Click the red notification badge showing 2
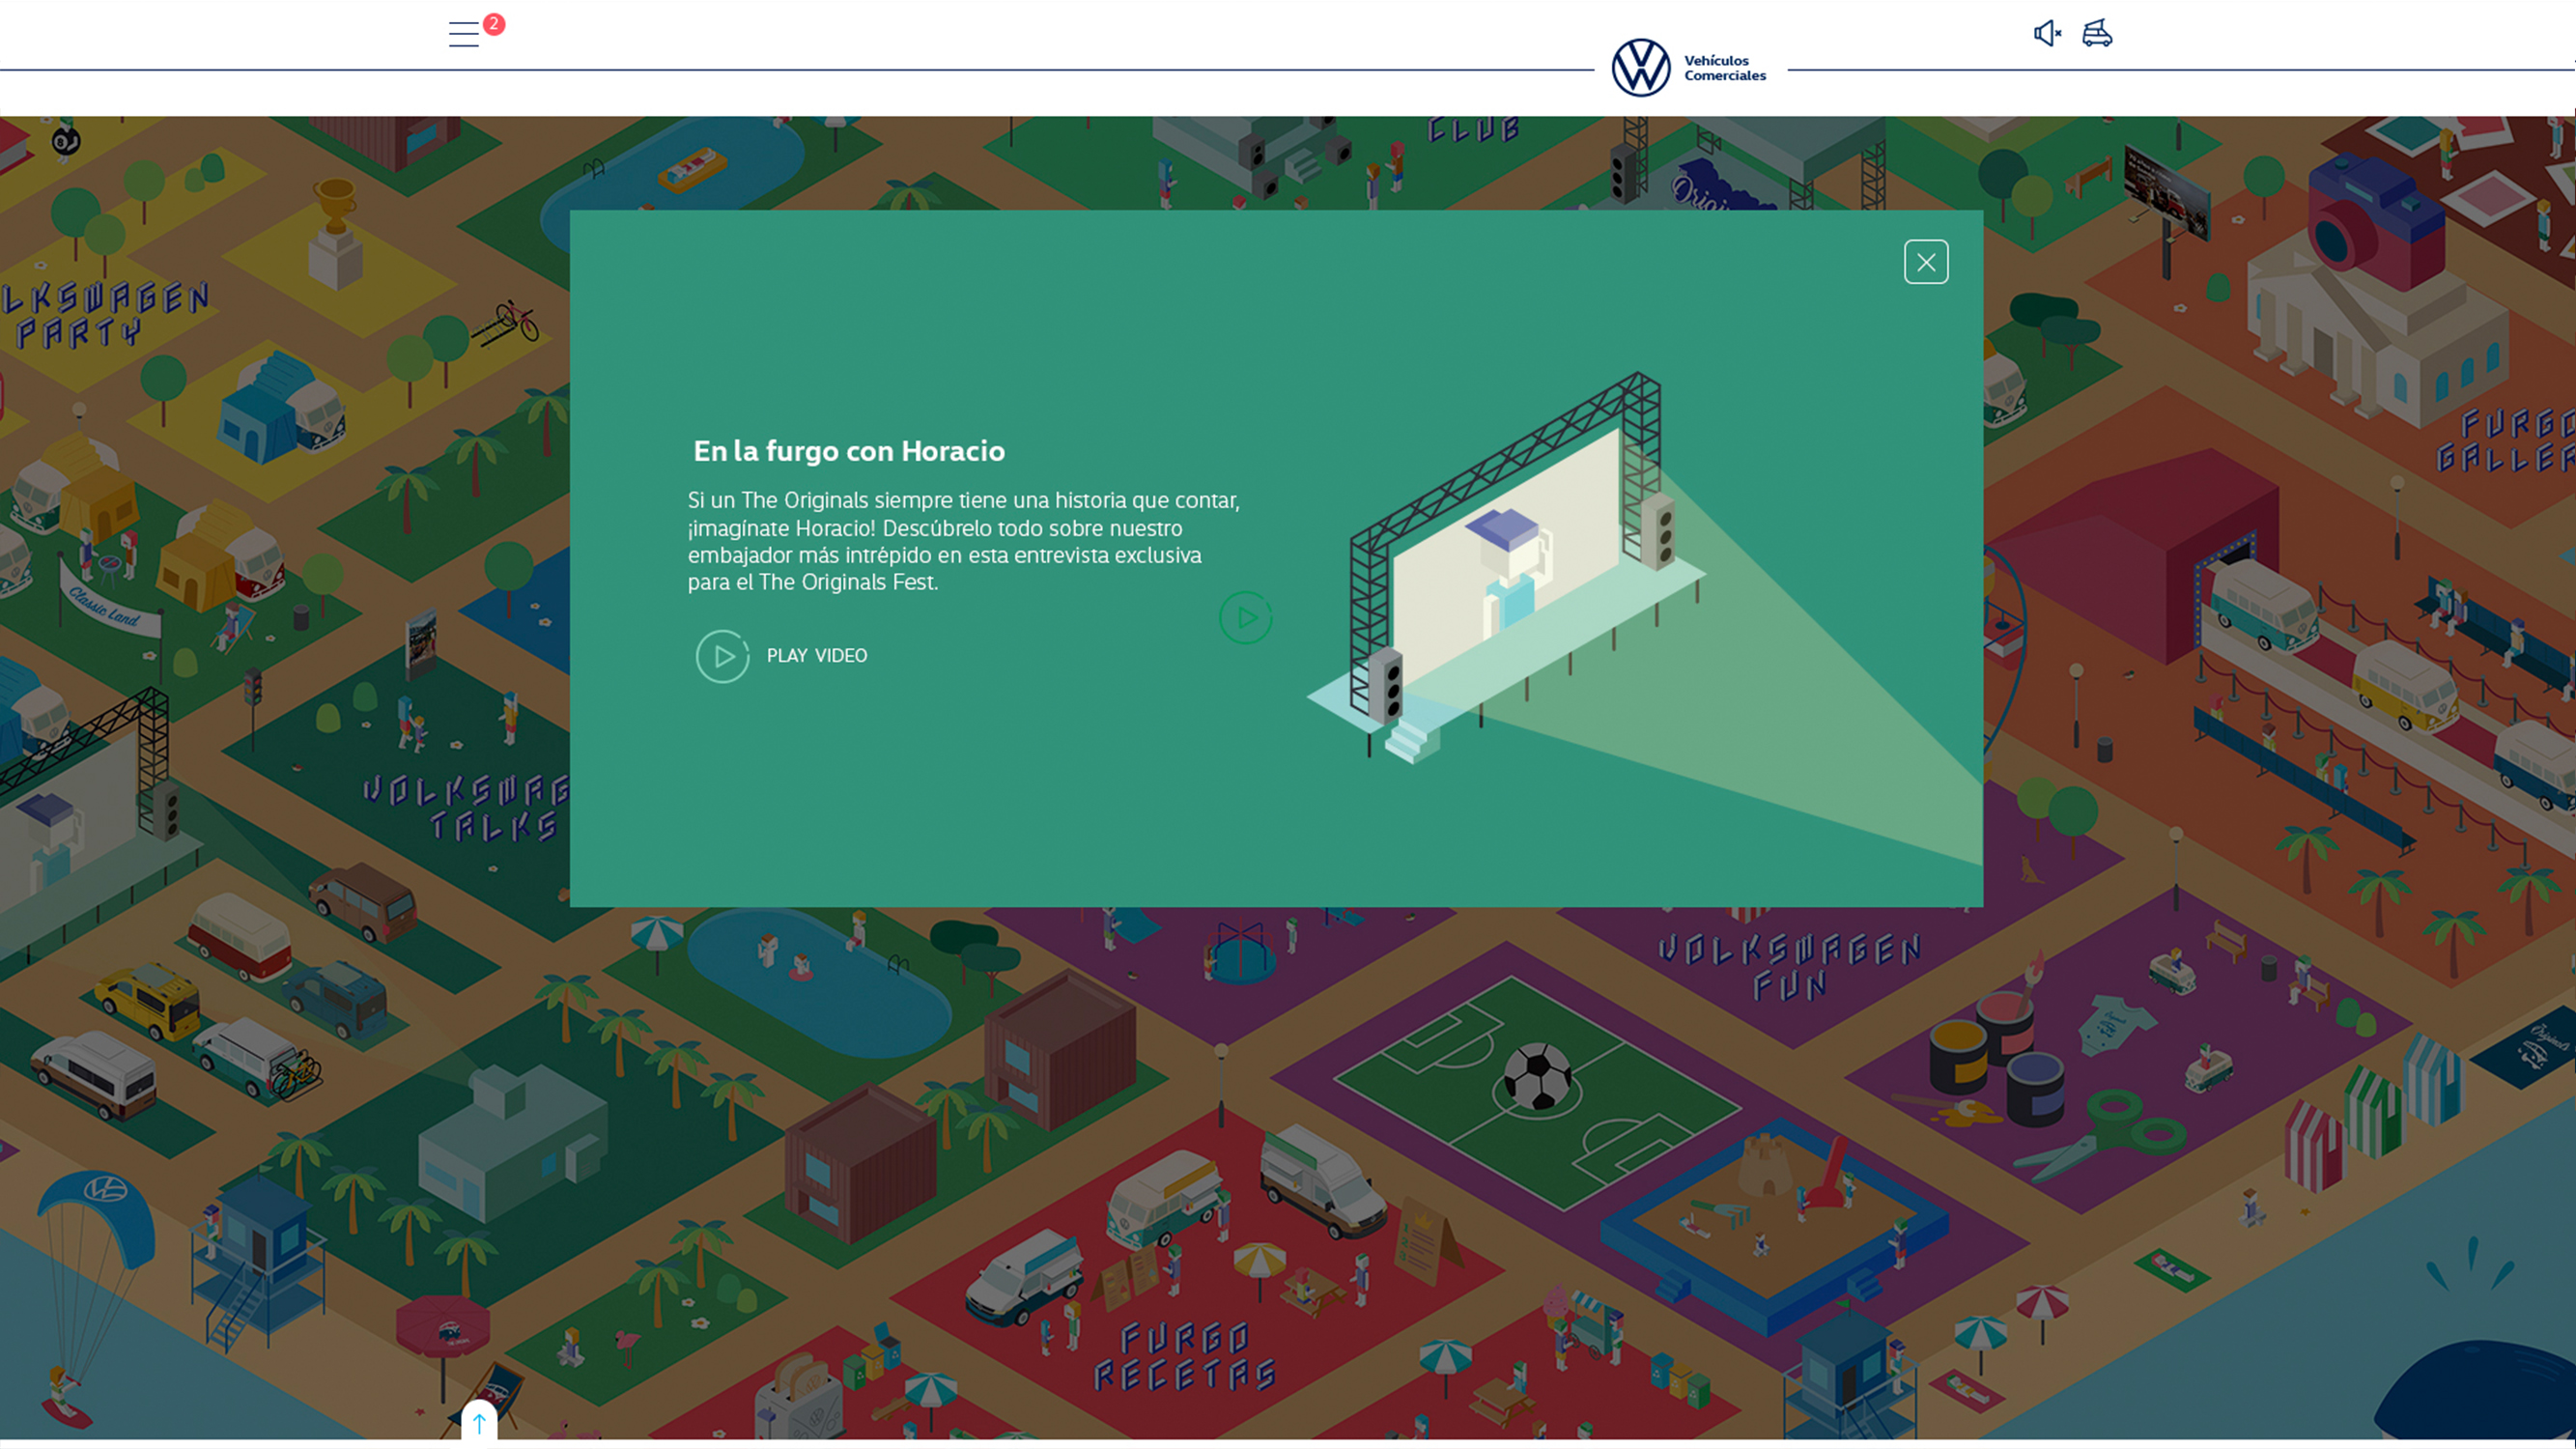Image resolution: width=2576 pixels, height=1449 pixels. tap(494, 24)
